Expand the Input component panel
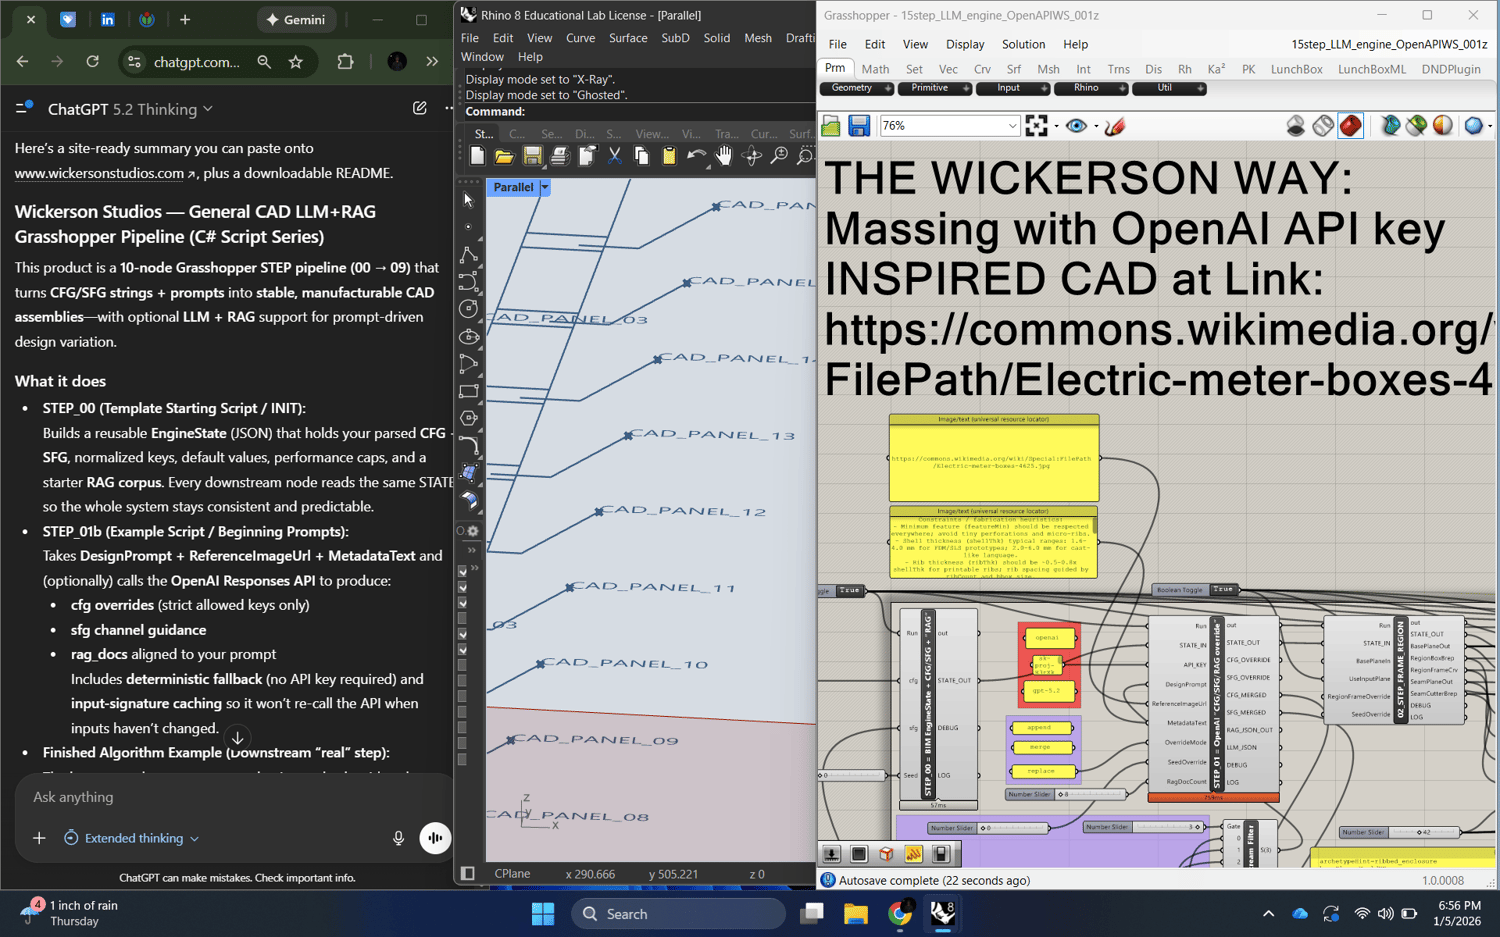The width and height of the screenshot is (1500, 937). coord(1013,88)
